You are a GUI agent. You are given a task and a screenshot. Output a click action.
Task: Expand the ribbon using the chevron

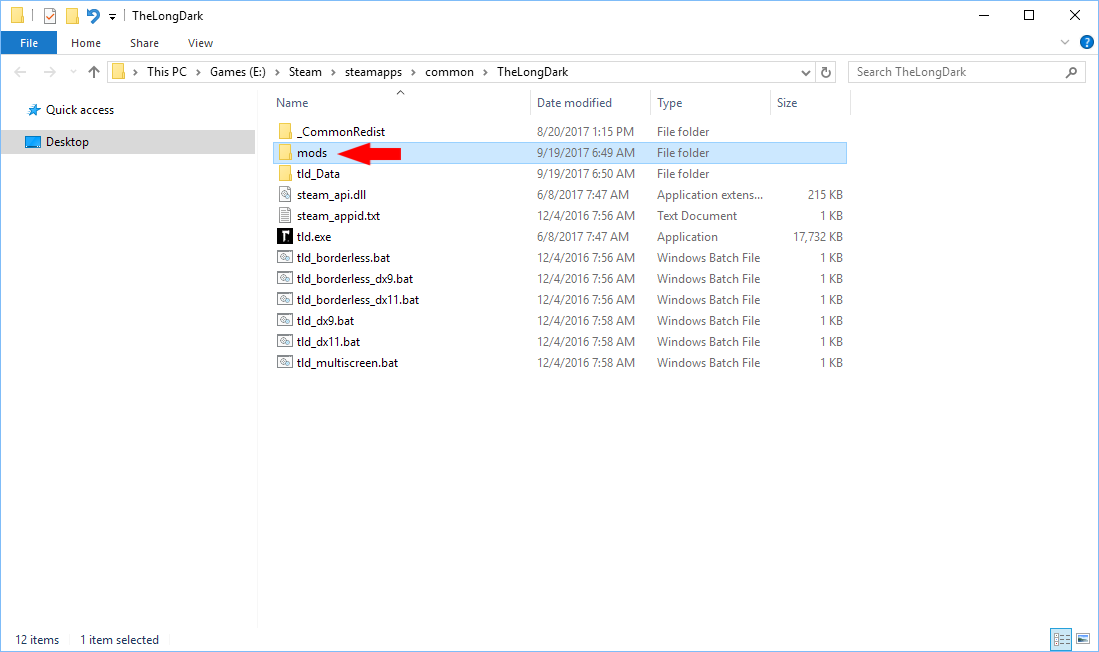[1065, 43]
